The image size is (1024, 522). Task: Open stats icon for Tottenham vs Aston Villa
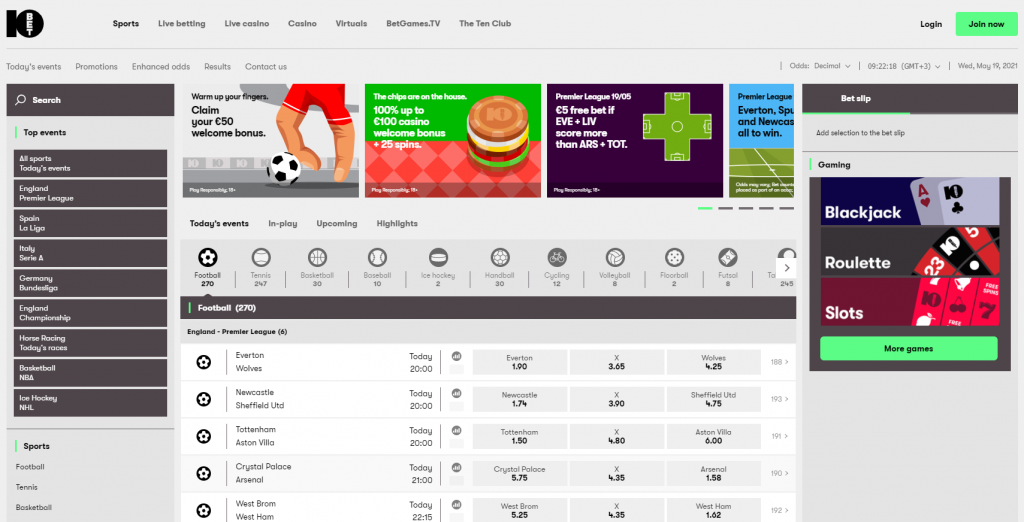click(456, 431)
